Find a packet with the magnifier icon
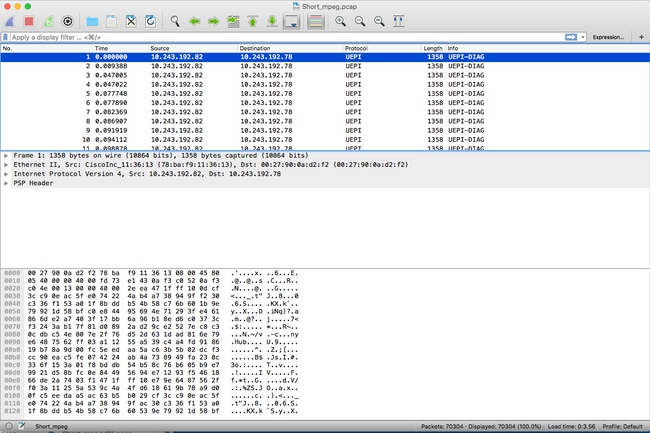 pyautogui.click(x=175, y=21)
